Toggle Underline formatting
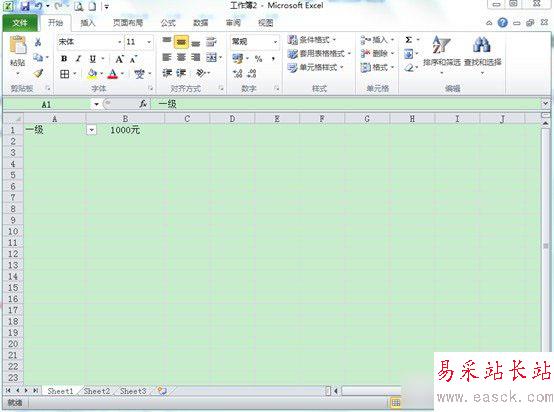 tap(92, 59)
